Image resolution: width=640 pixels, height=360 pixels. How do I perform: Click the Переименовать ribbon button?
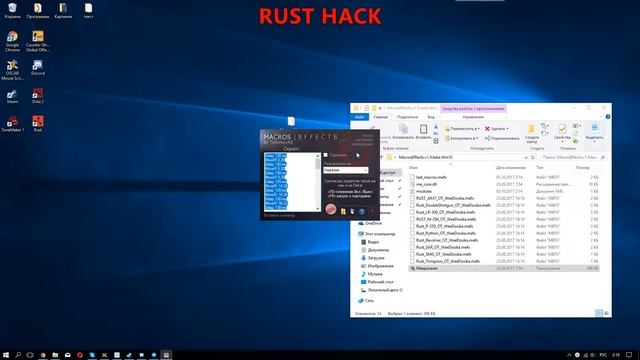(502, 138)
